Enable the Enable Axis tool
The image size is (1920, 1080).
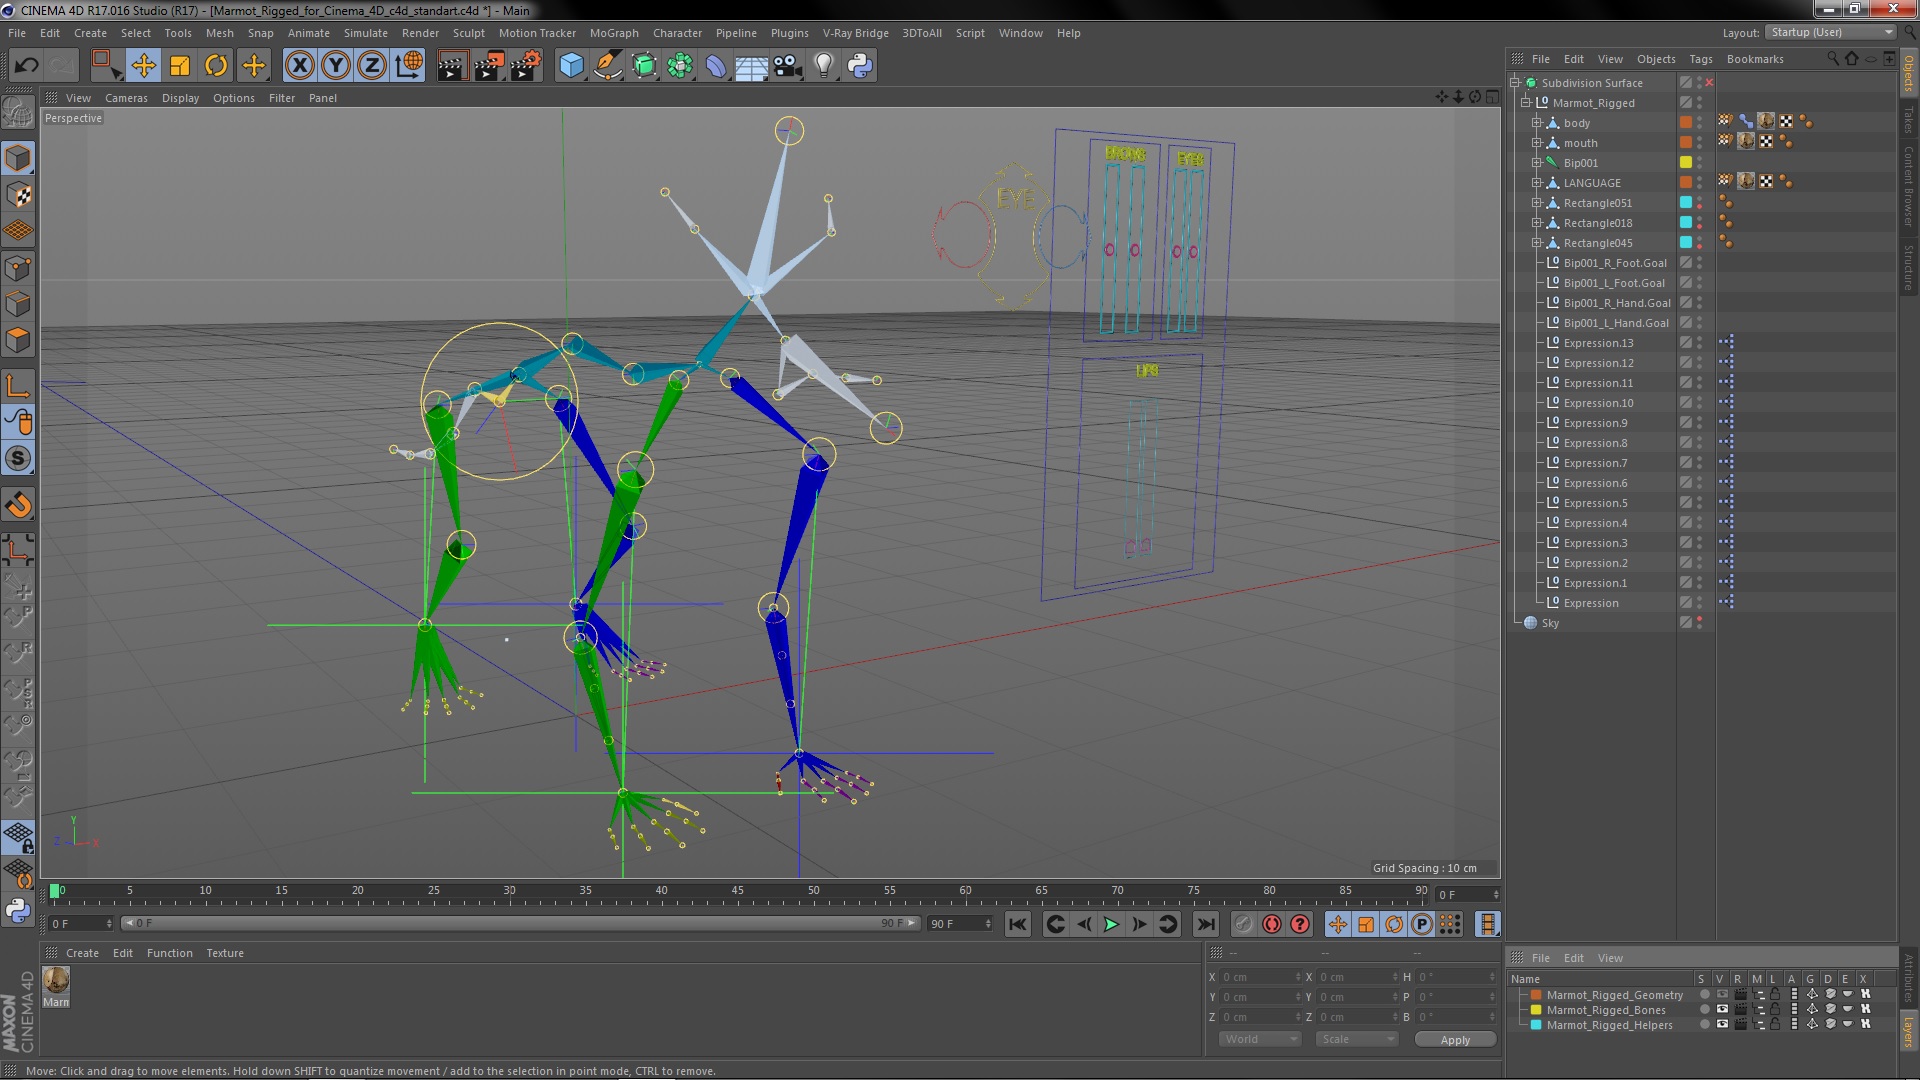(18, 385)
